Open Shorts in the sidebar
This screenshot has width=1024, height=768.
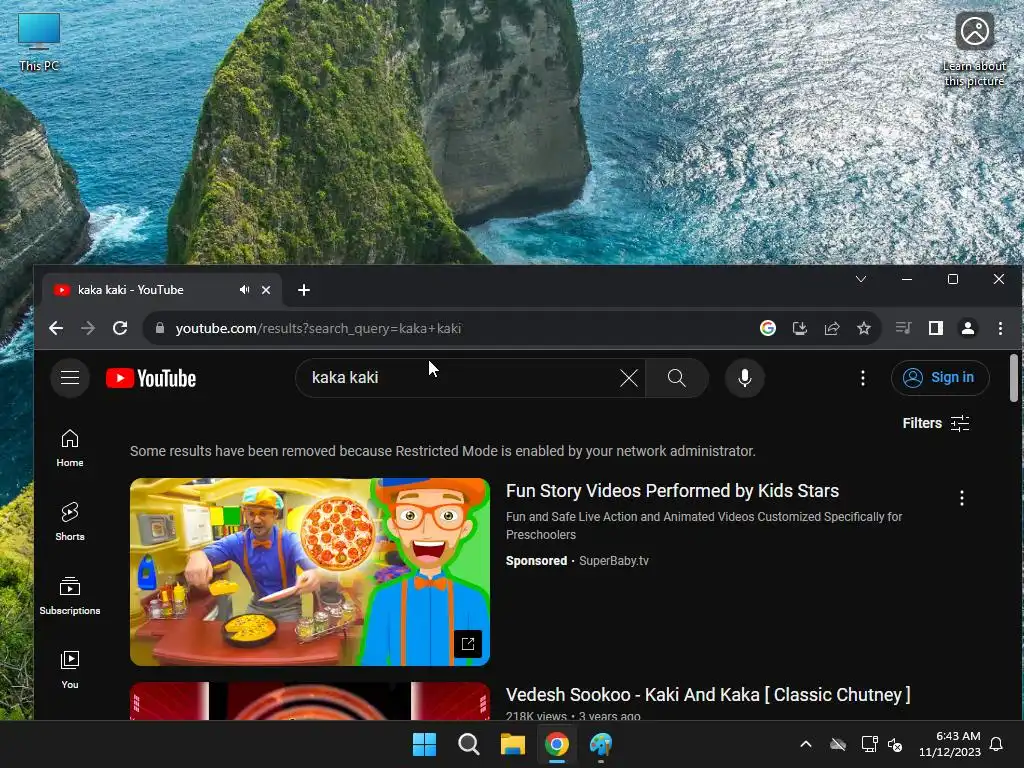[70, 522]
